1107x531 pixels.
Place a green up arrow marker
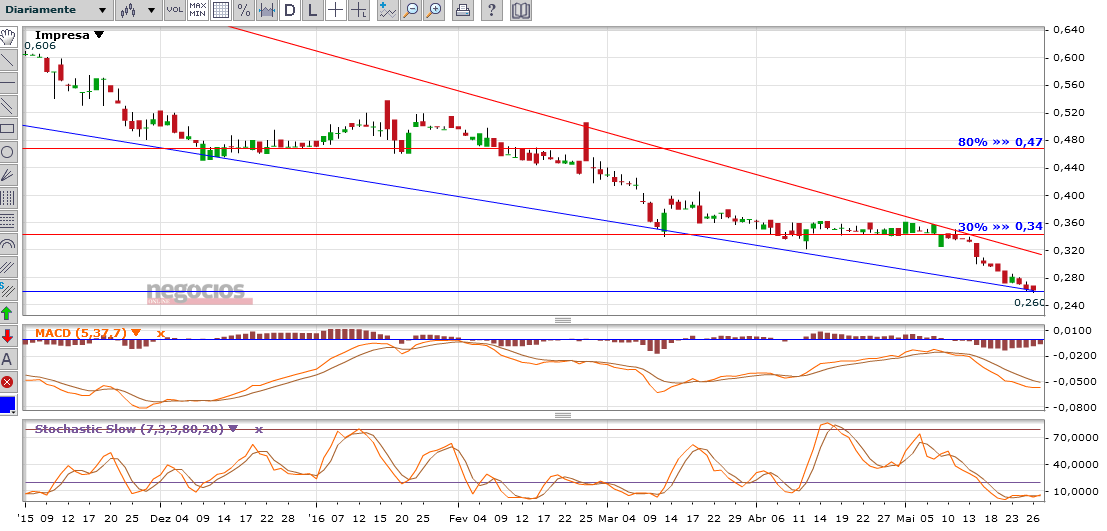click(8, 312)
